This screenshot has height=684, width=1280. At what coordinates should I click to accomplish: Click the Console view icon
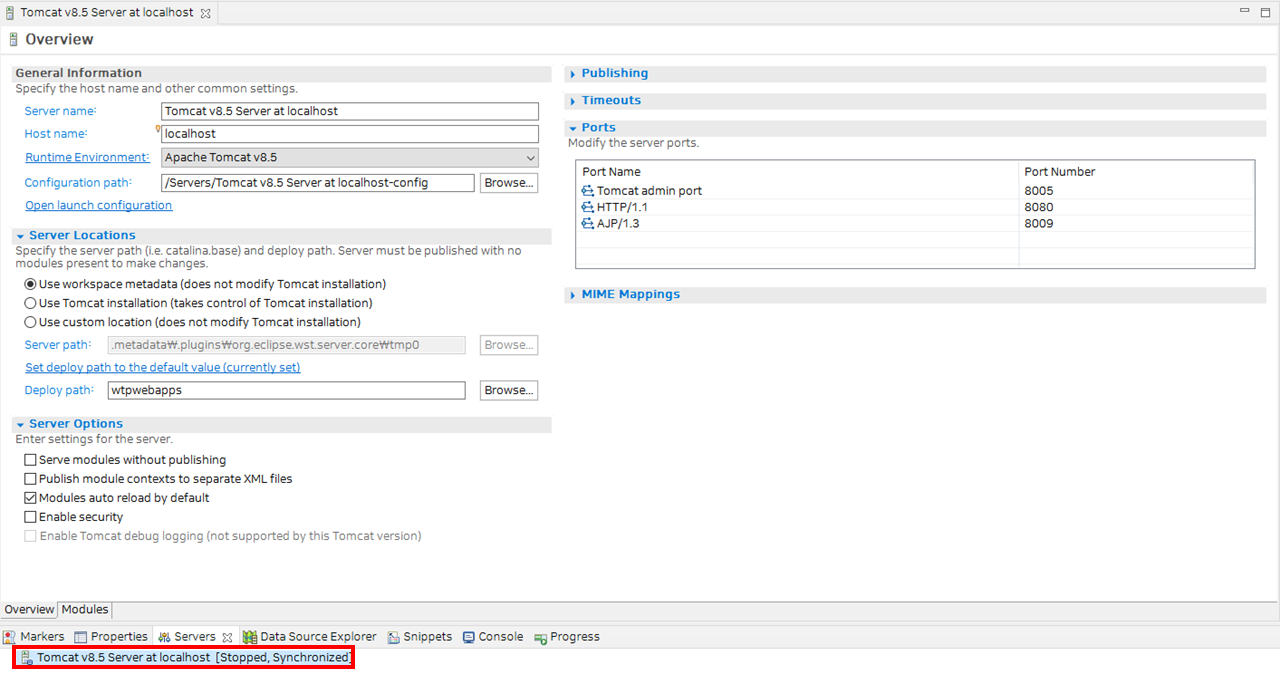pyautogui.click(x=469, y=637)
